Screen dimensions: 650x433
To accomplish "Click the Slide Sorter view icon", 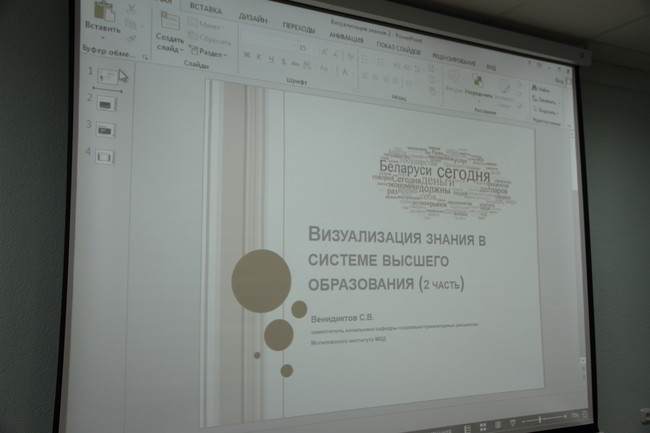I will (x=483, y=426).
